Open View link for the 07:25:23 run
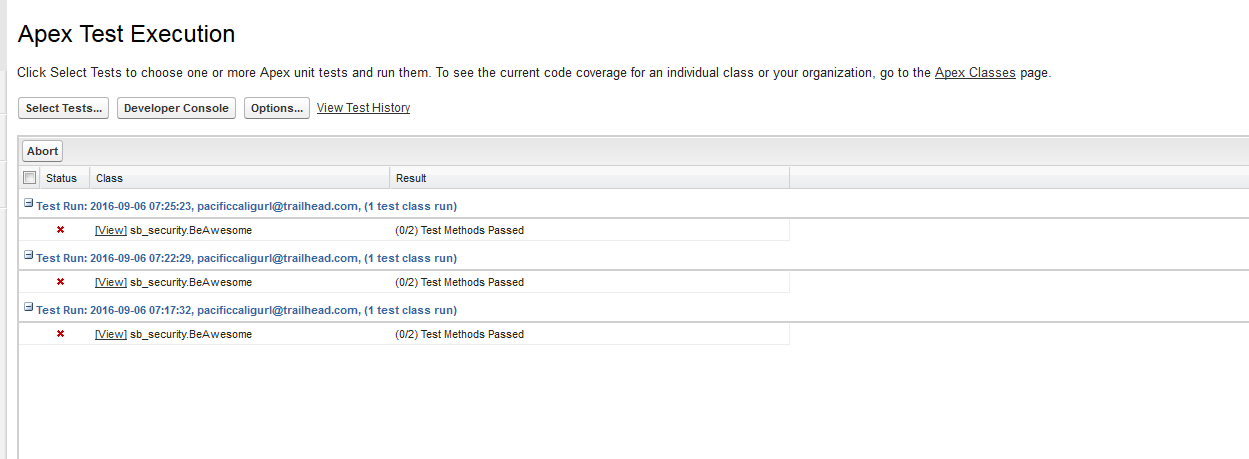This screenshot has width=1249, height=459. click(111, 230)
